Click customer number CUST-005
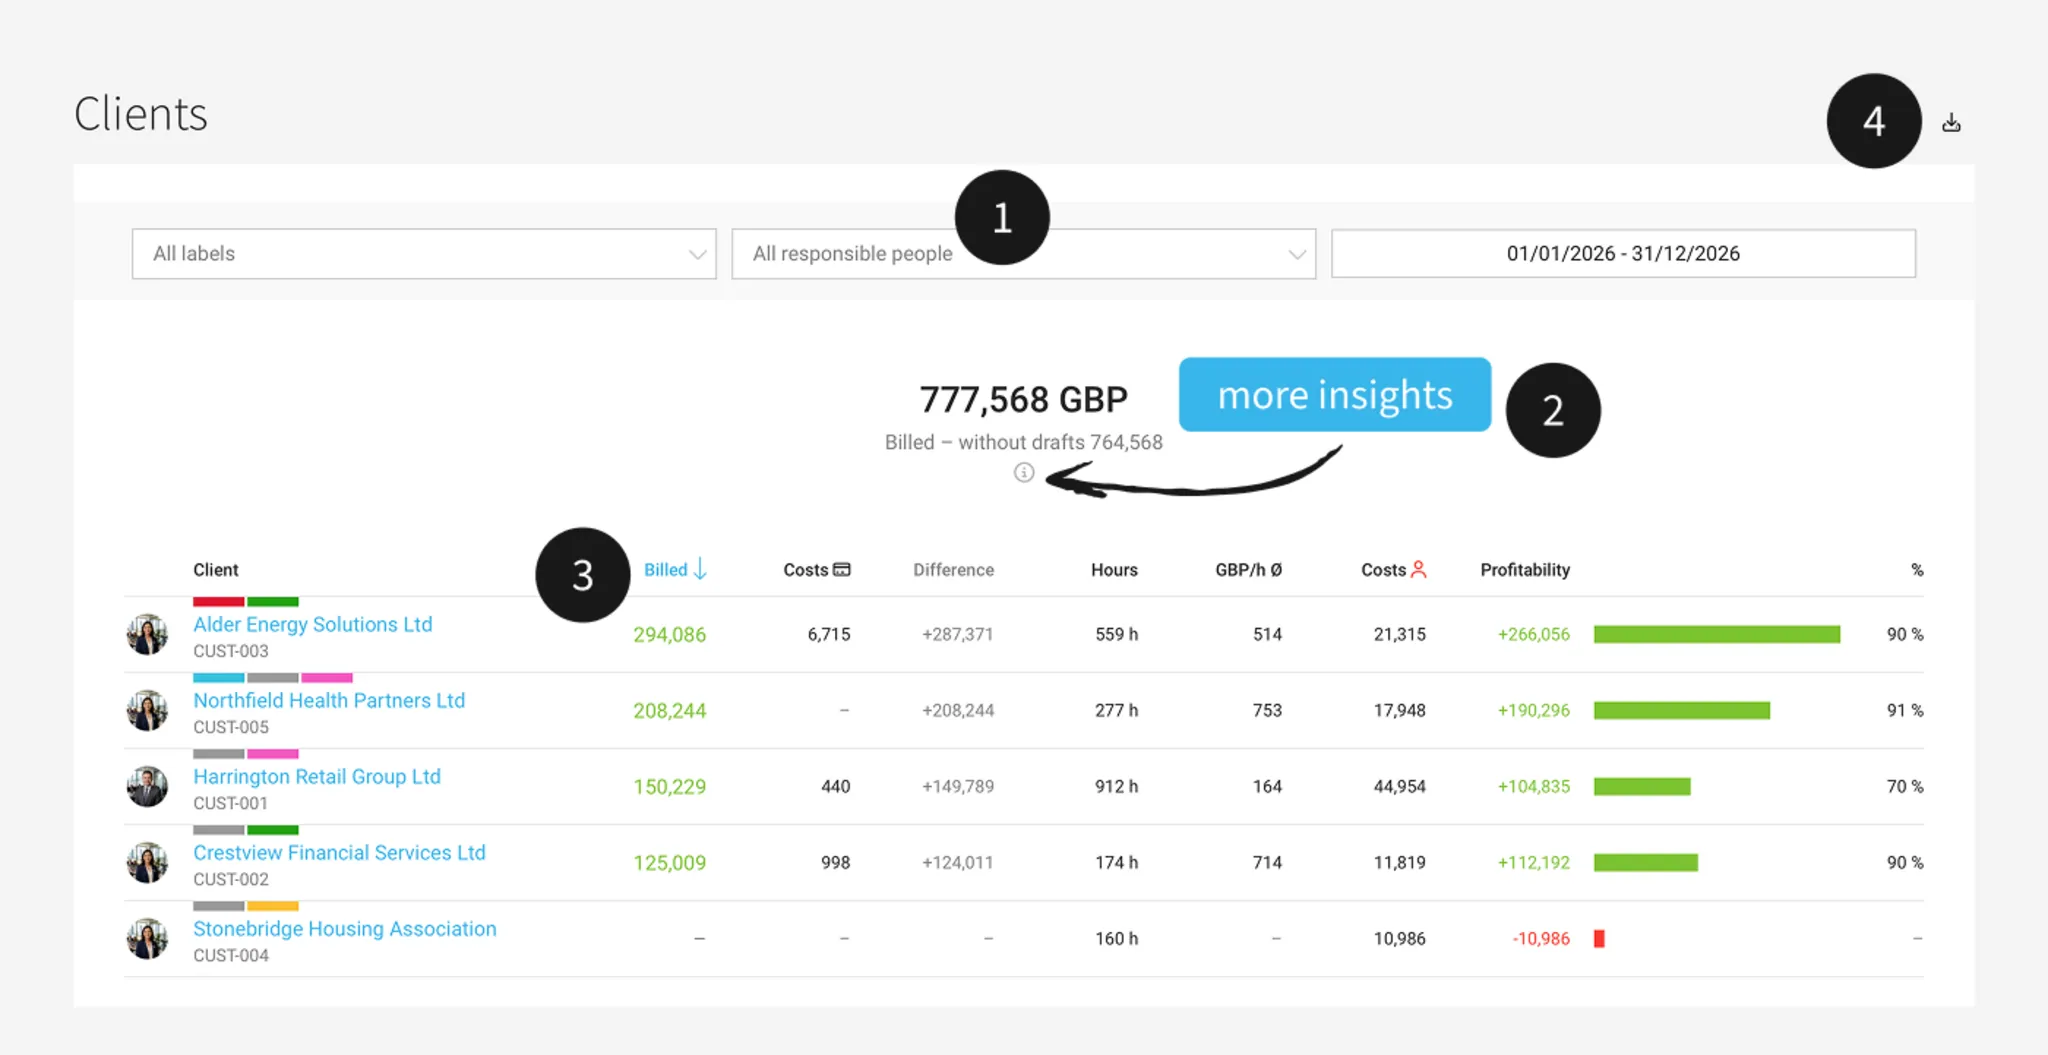 pyautogui.click(x=231, y=727)
